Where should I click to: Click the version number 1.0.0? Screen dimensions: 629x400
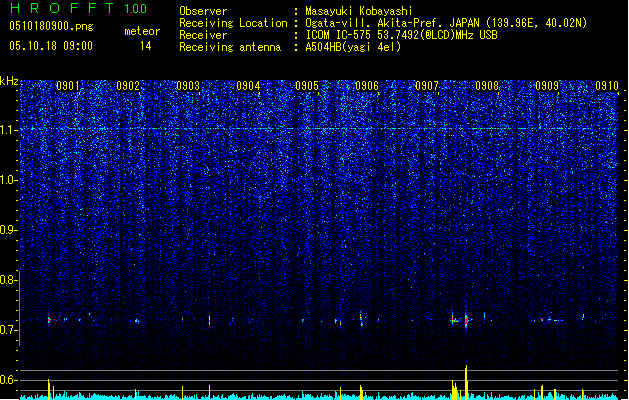[x=135, y=9]
